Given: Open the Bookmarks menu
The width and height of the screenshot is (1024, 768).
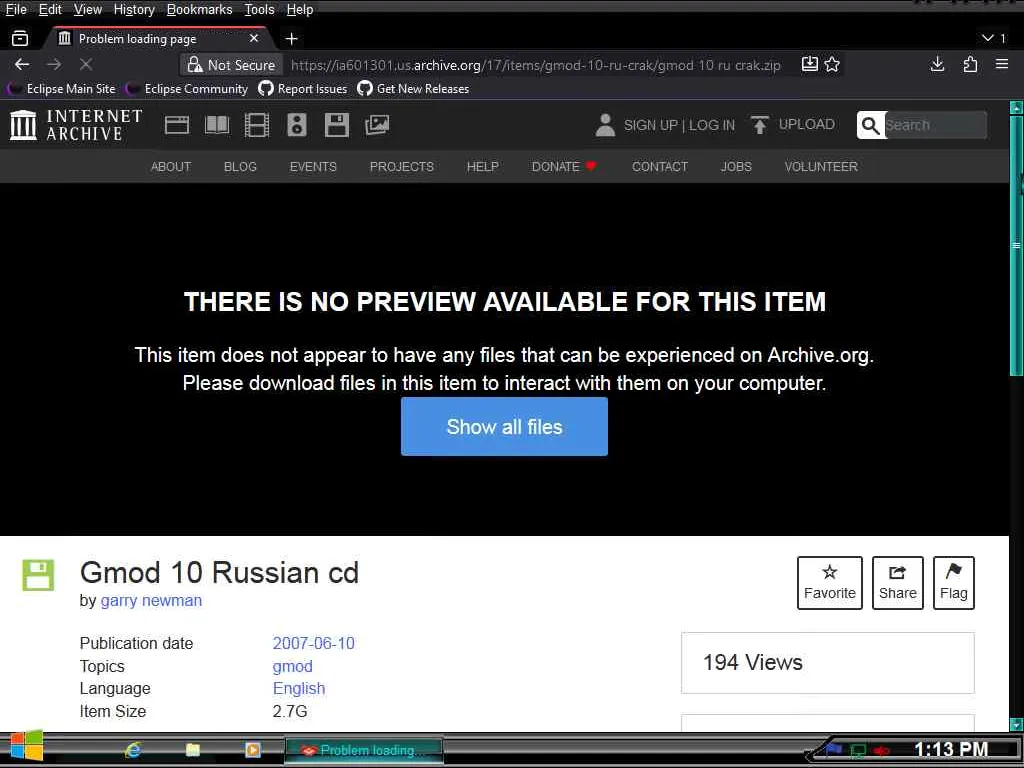Looking at the screenshot, I should (199, 9).
